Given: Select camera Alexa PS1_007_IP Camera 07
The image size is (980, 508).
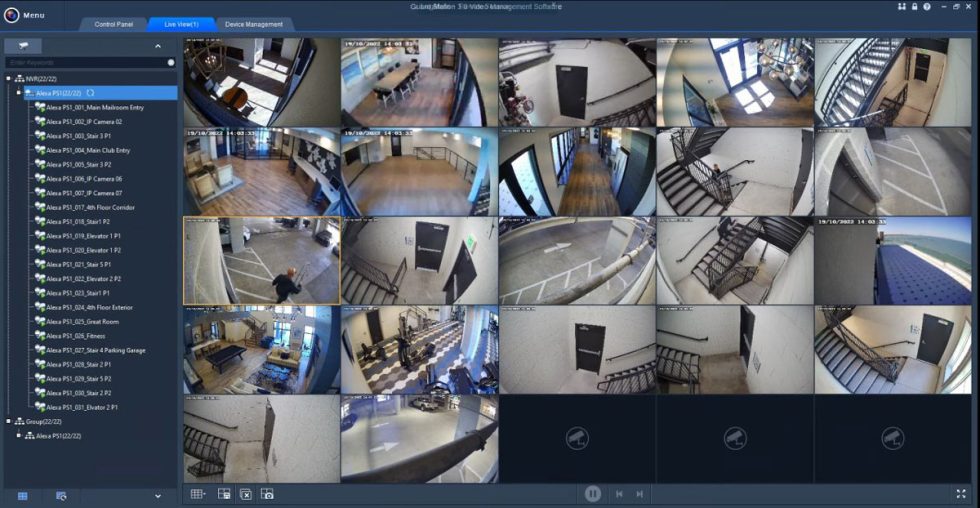Looking at the screenshot, I should point(84,193).
